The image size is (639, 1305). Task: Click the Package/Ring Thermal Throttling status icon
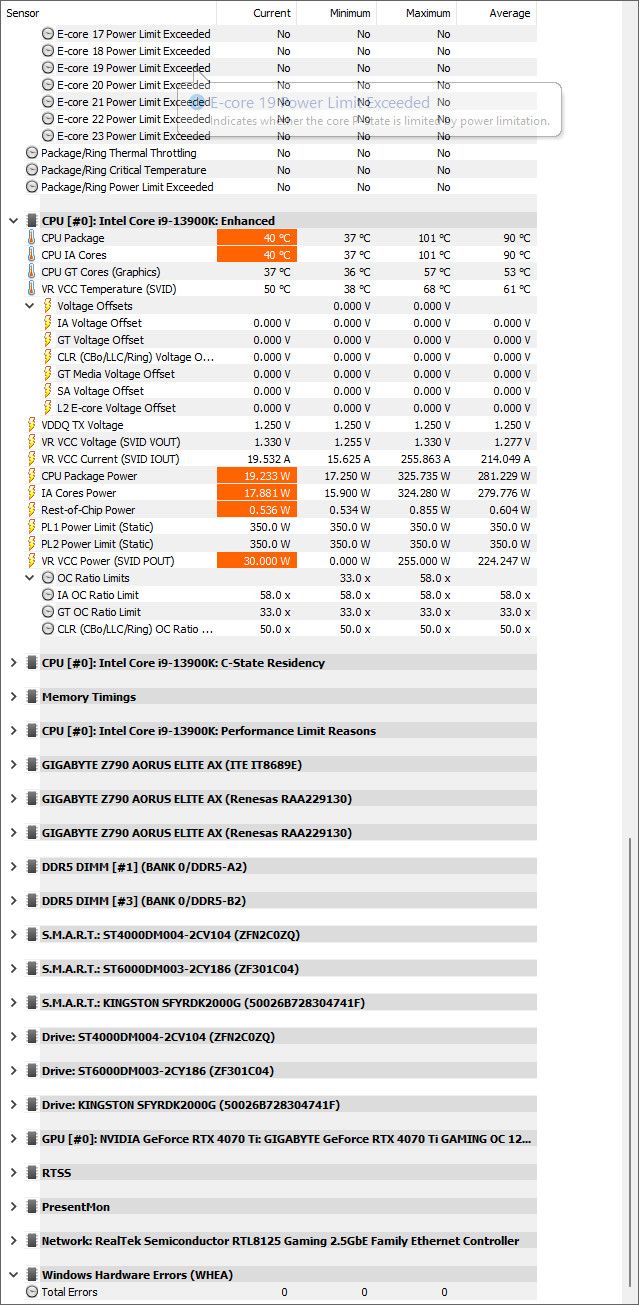tap(32, 153)
